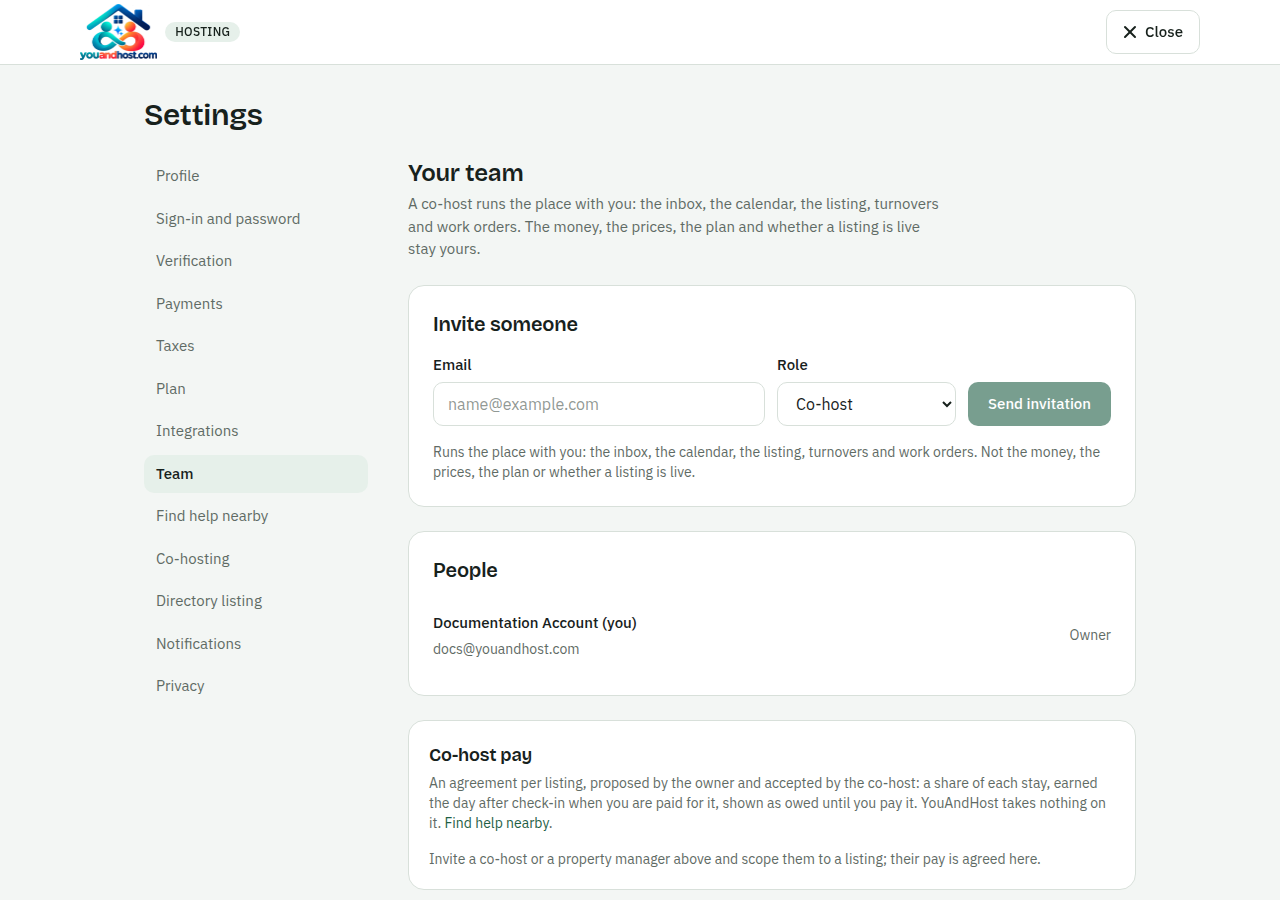The image size is (1280, 900).
Task: Click the docs@youandhost.com email text
Action: point(506,649)
